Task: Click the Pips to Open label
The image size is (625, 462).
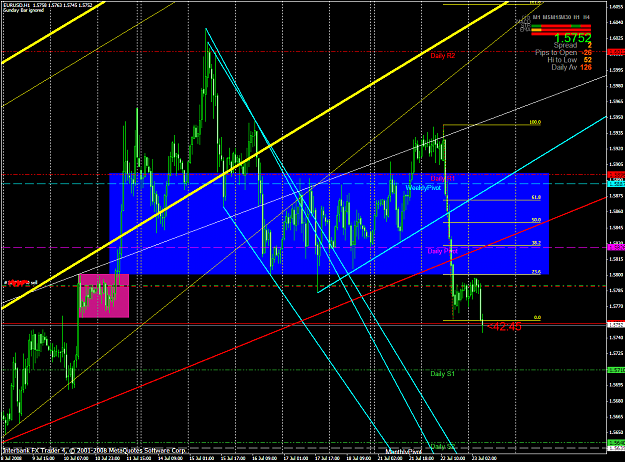Action: [x=556, y=53]
